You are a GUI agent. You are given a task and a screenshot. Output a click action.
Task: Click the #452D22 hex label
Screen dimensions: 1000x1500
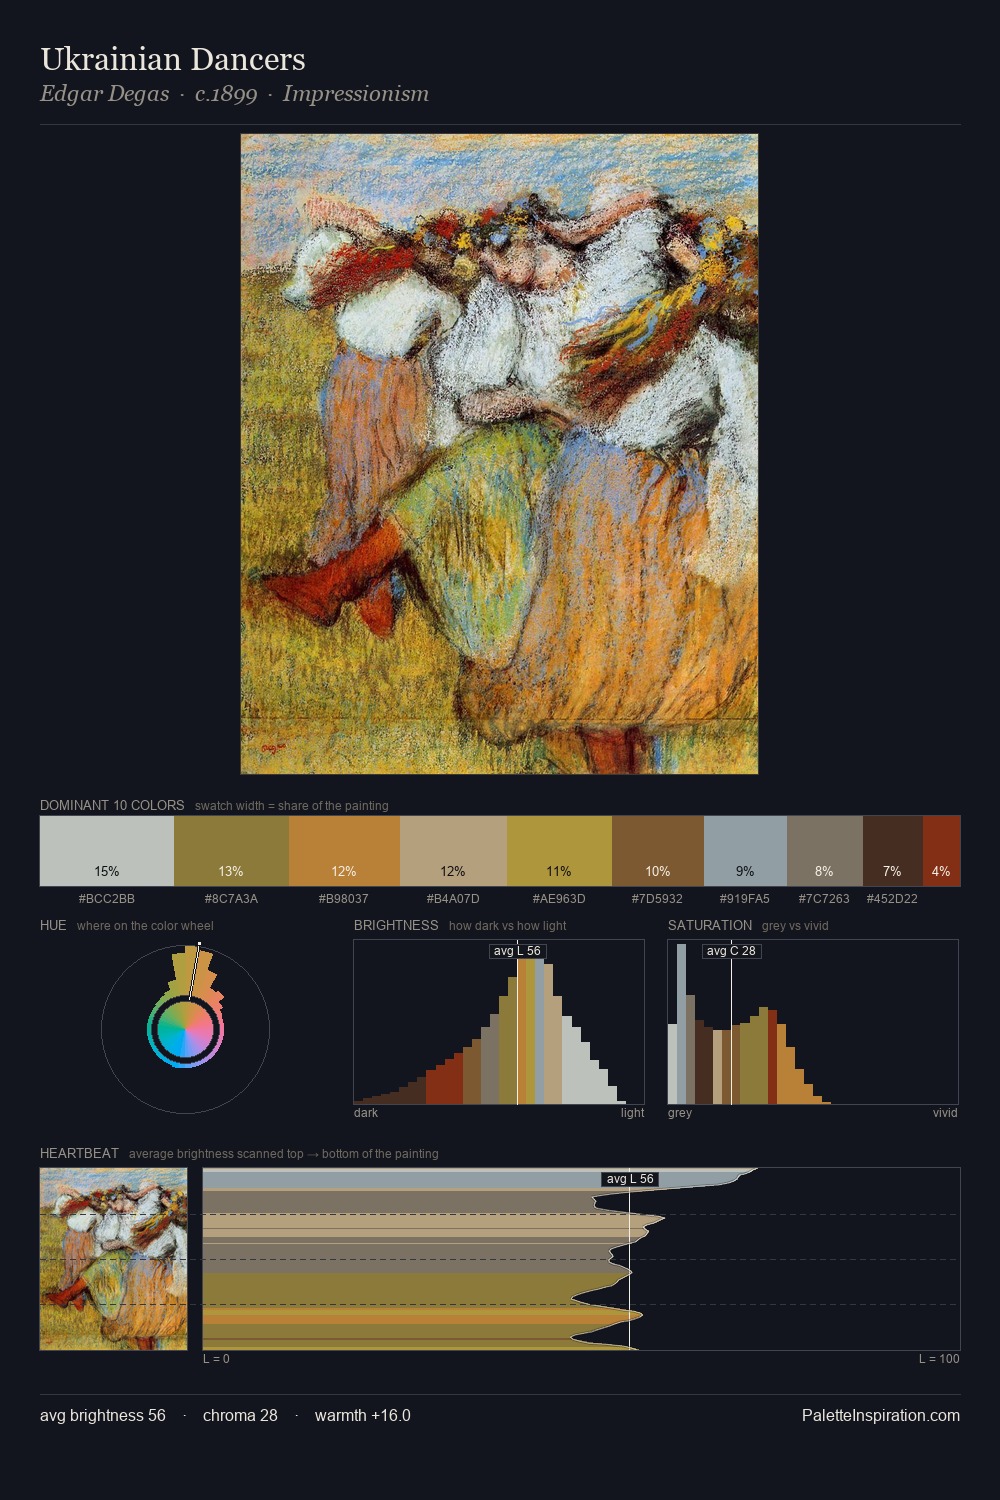[892, 899]
